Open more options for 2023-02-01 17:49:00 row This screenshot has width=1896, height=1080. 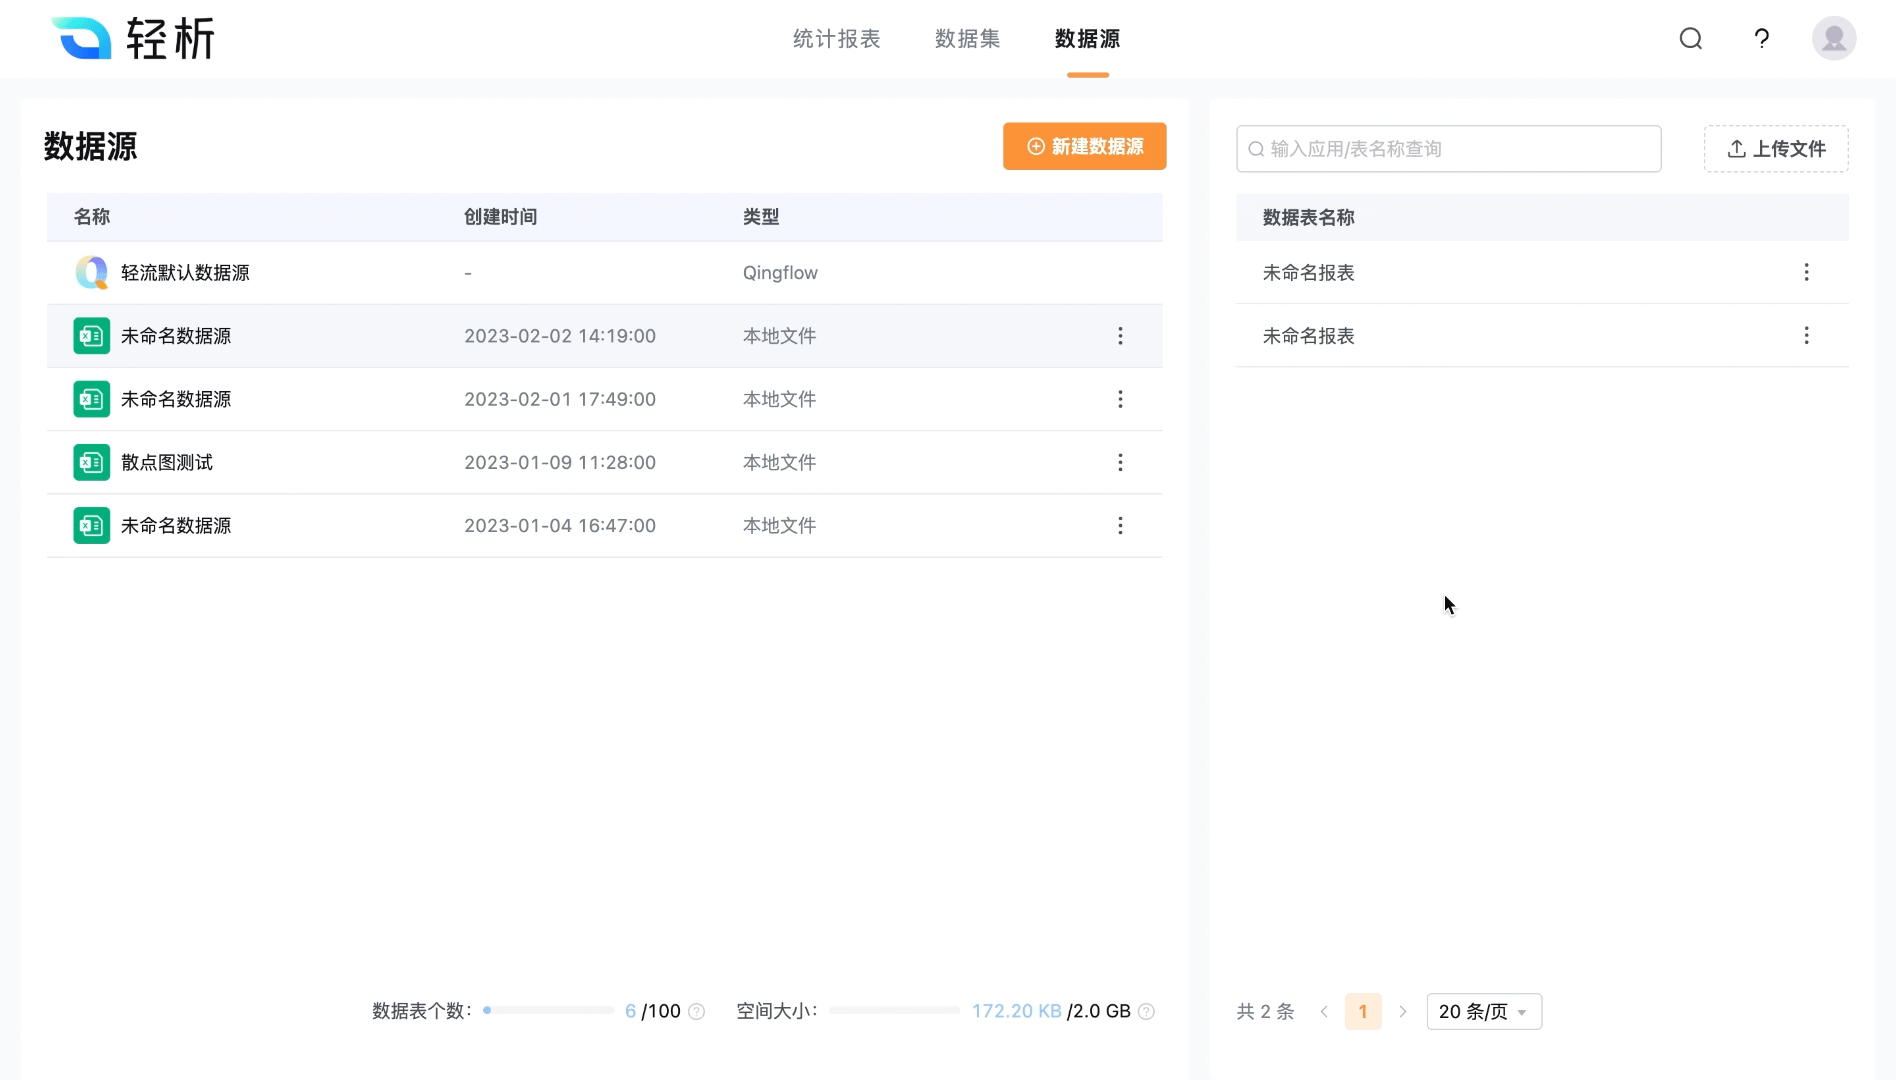1120,399
